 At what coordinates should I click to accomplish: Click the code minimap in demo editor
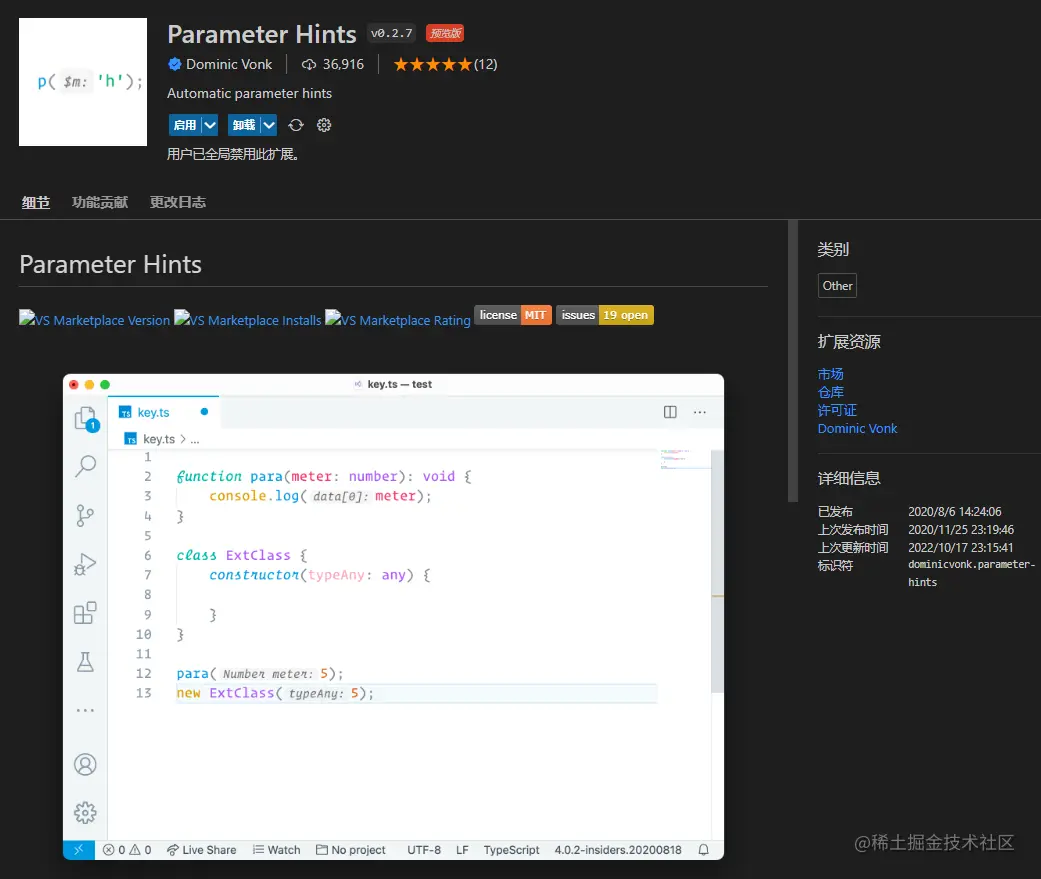[x=684, y=459]
